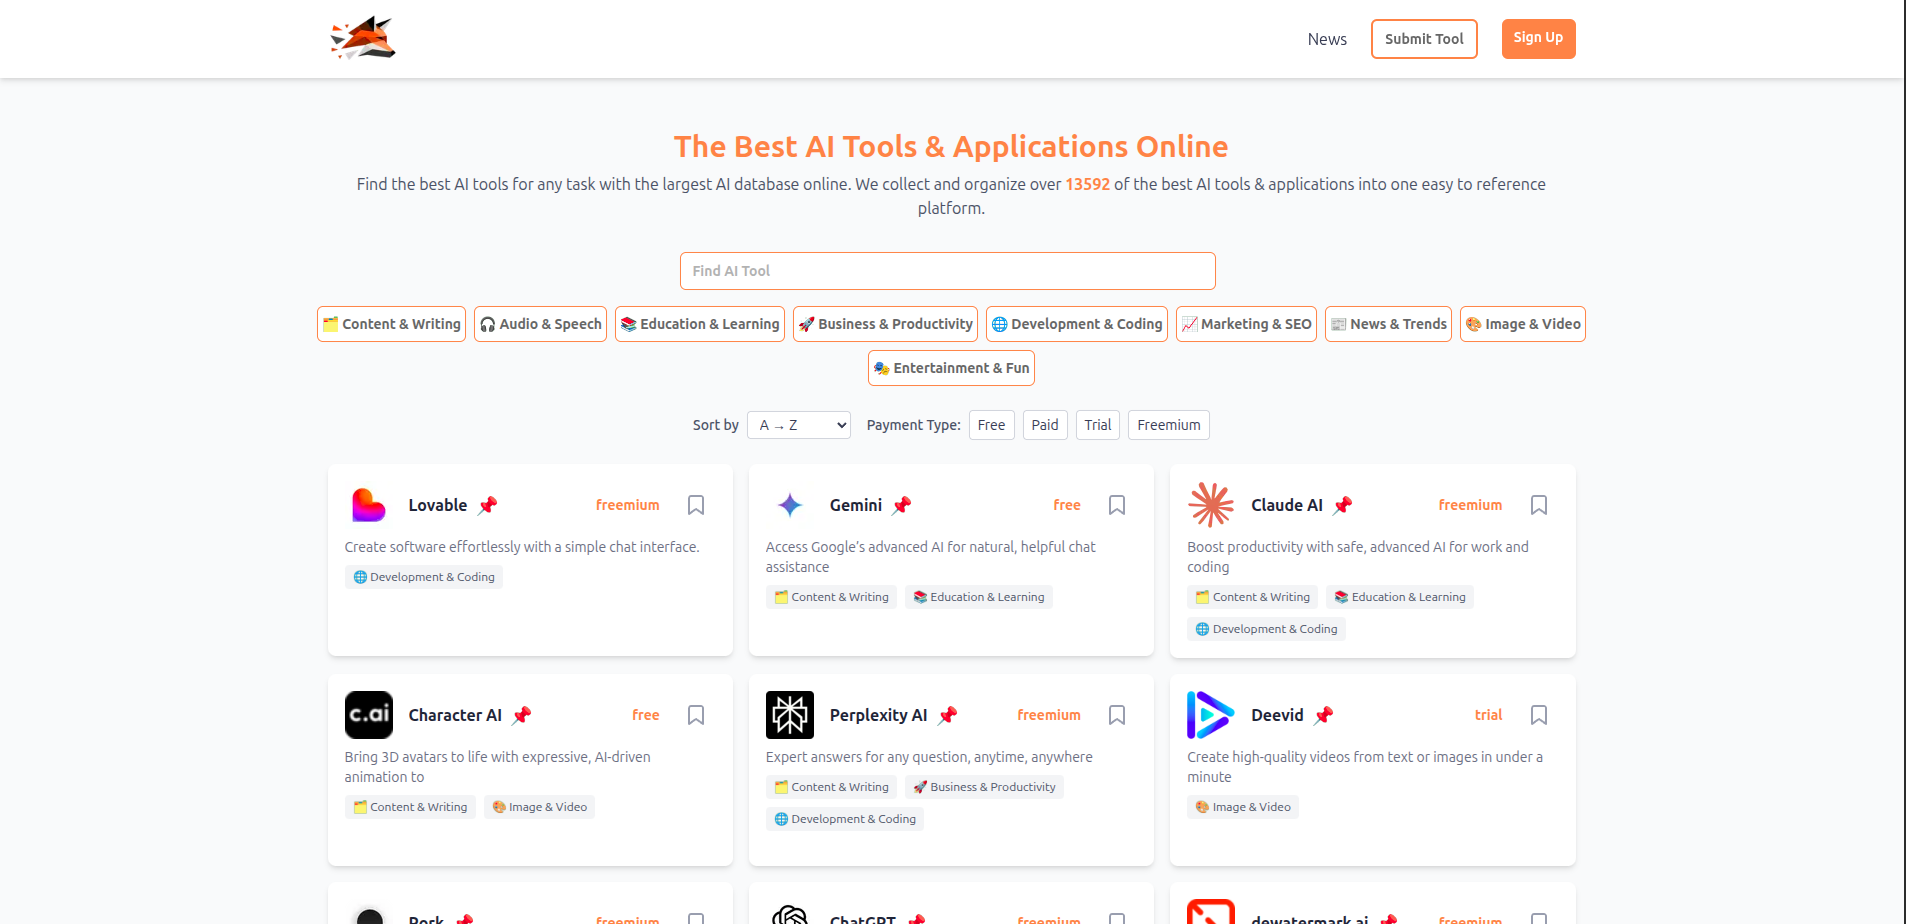This screenshot has height=924, width=1906.
Task: Bookmark the Lovable tool
Action: tap(696, 505)
